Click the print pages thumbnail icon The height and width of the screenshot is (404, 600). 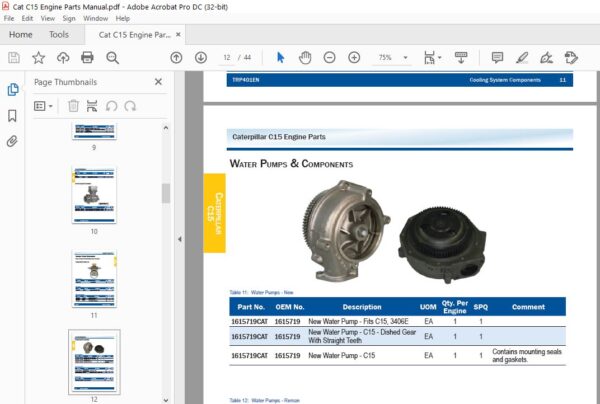(x=92, y=106)
